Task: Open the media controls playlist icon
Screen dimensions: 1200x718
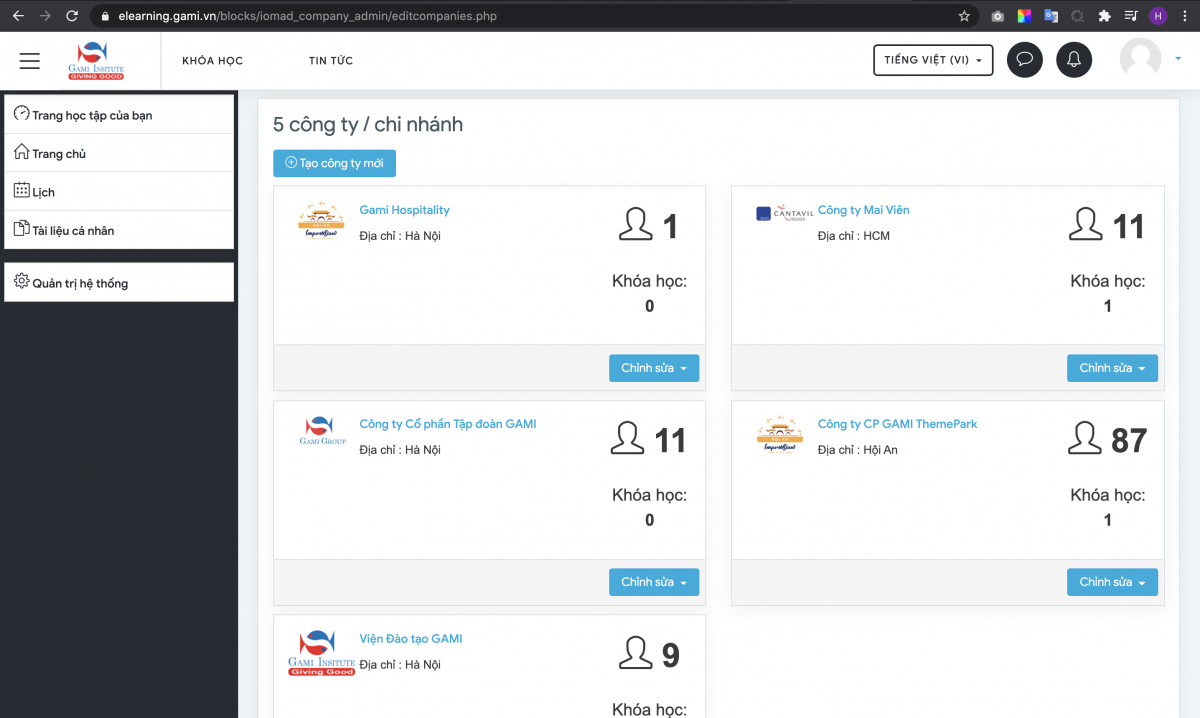Action: tap(1131, 16)
